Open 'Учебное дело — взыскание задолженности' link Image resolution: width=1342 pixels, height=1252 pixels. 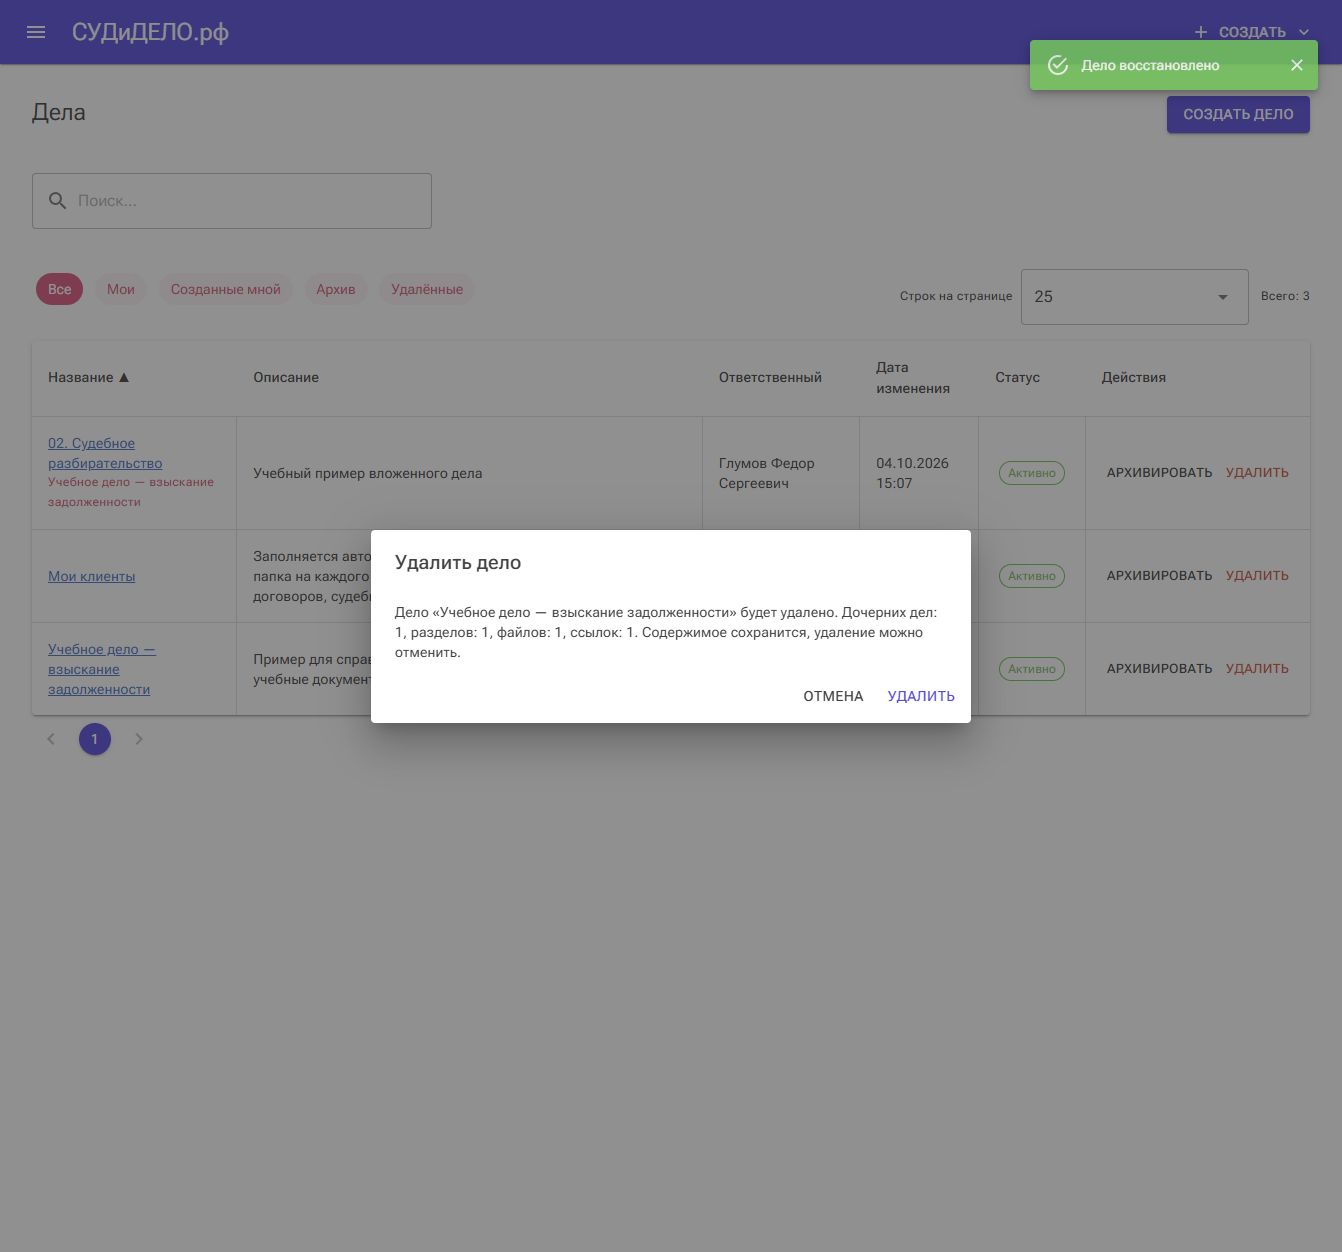[x=101, y=669]
